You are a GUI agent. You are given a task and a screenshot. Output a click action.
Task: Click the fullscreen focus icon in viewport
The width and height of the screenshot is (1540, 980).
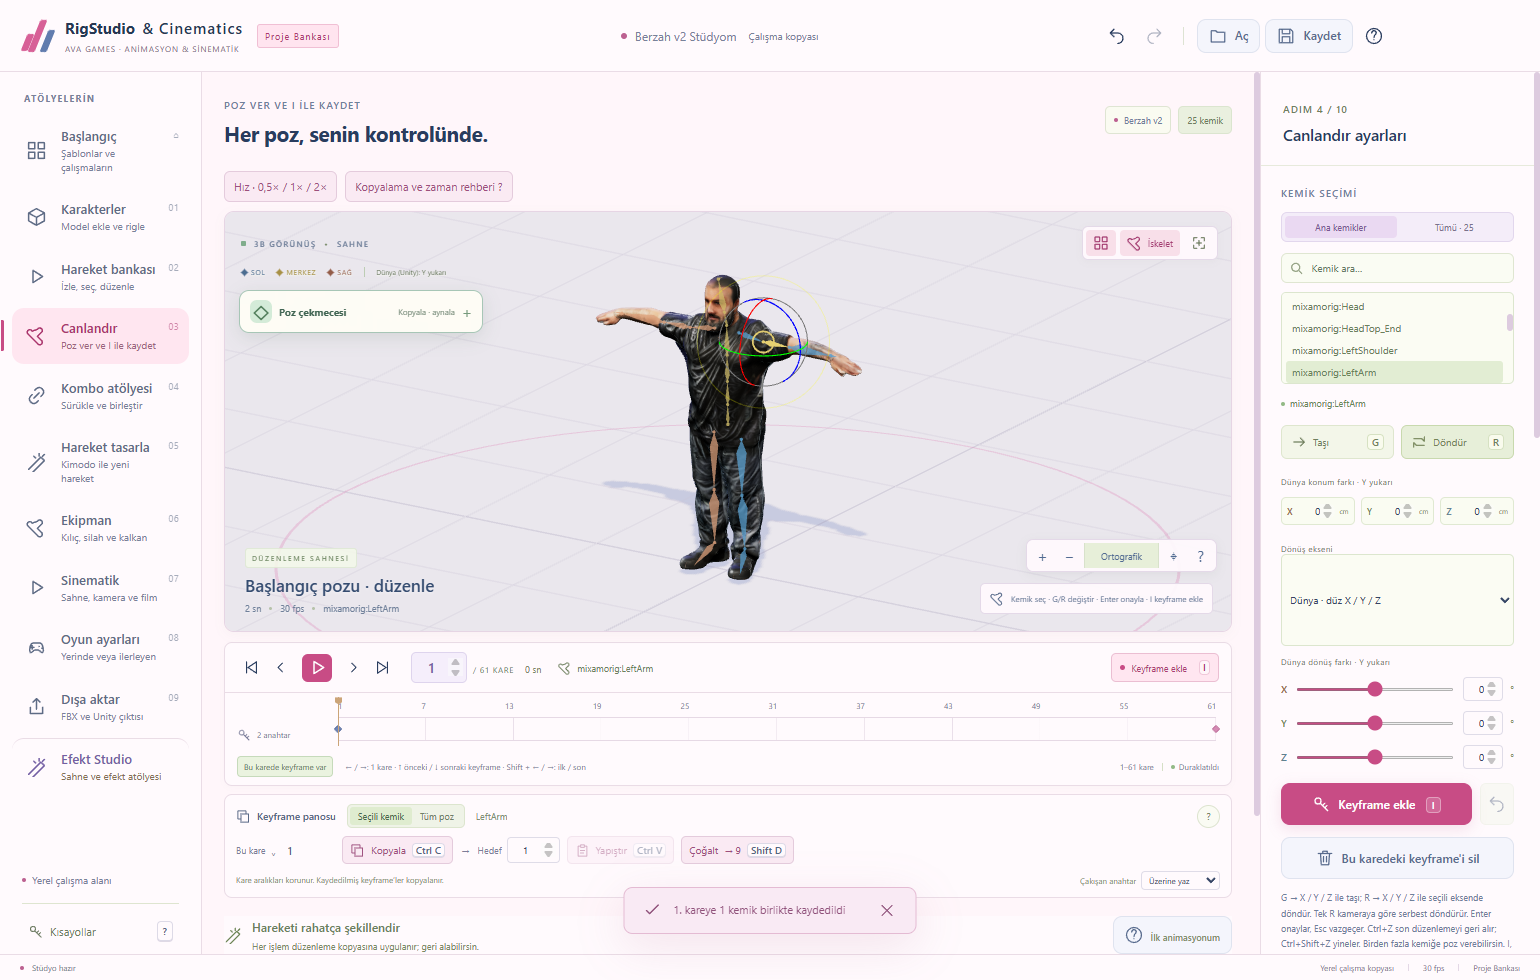(x=1199, y=243)
